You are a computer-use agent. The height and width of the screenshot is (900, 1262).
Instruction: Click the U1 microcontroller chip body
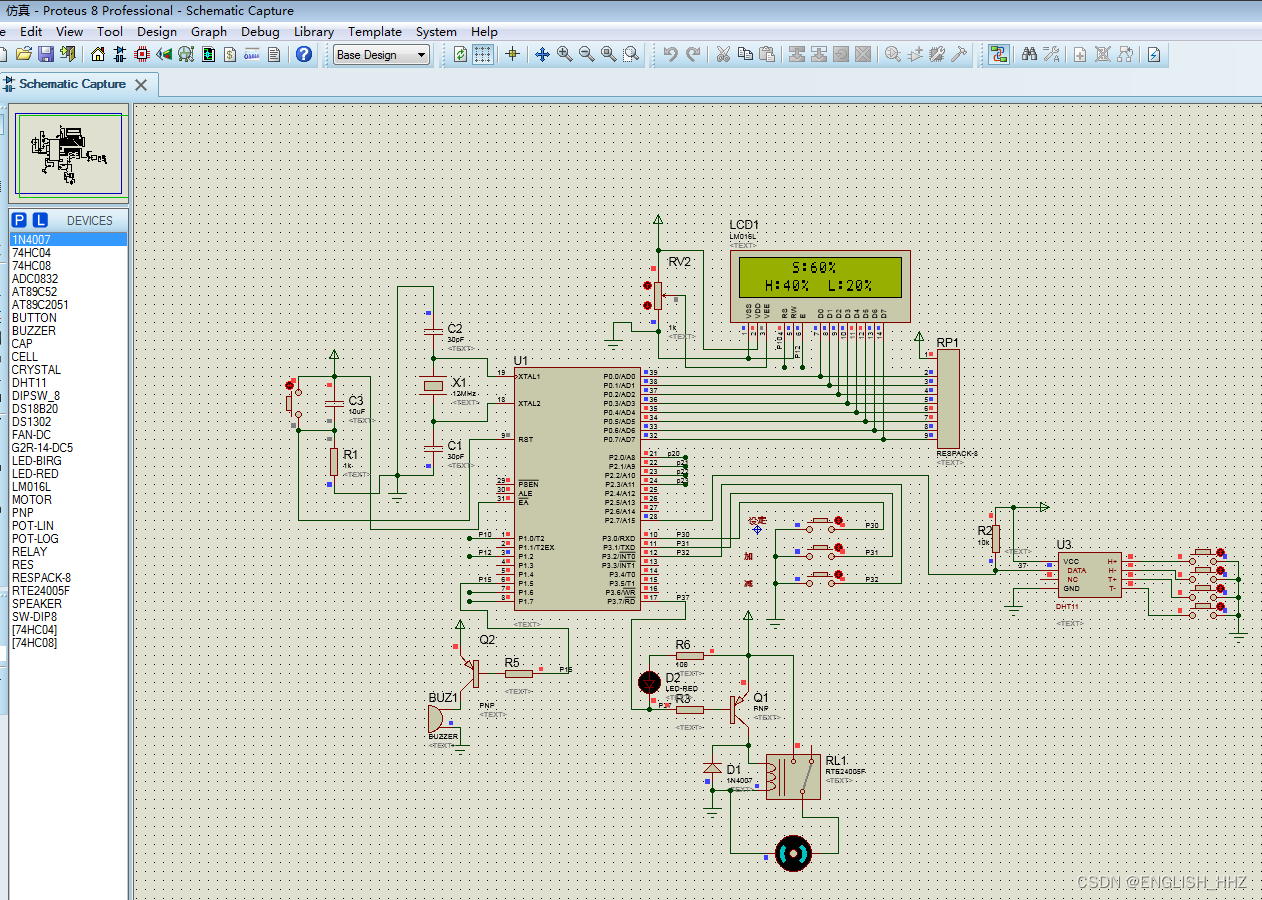click(575, 488)
